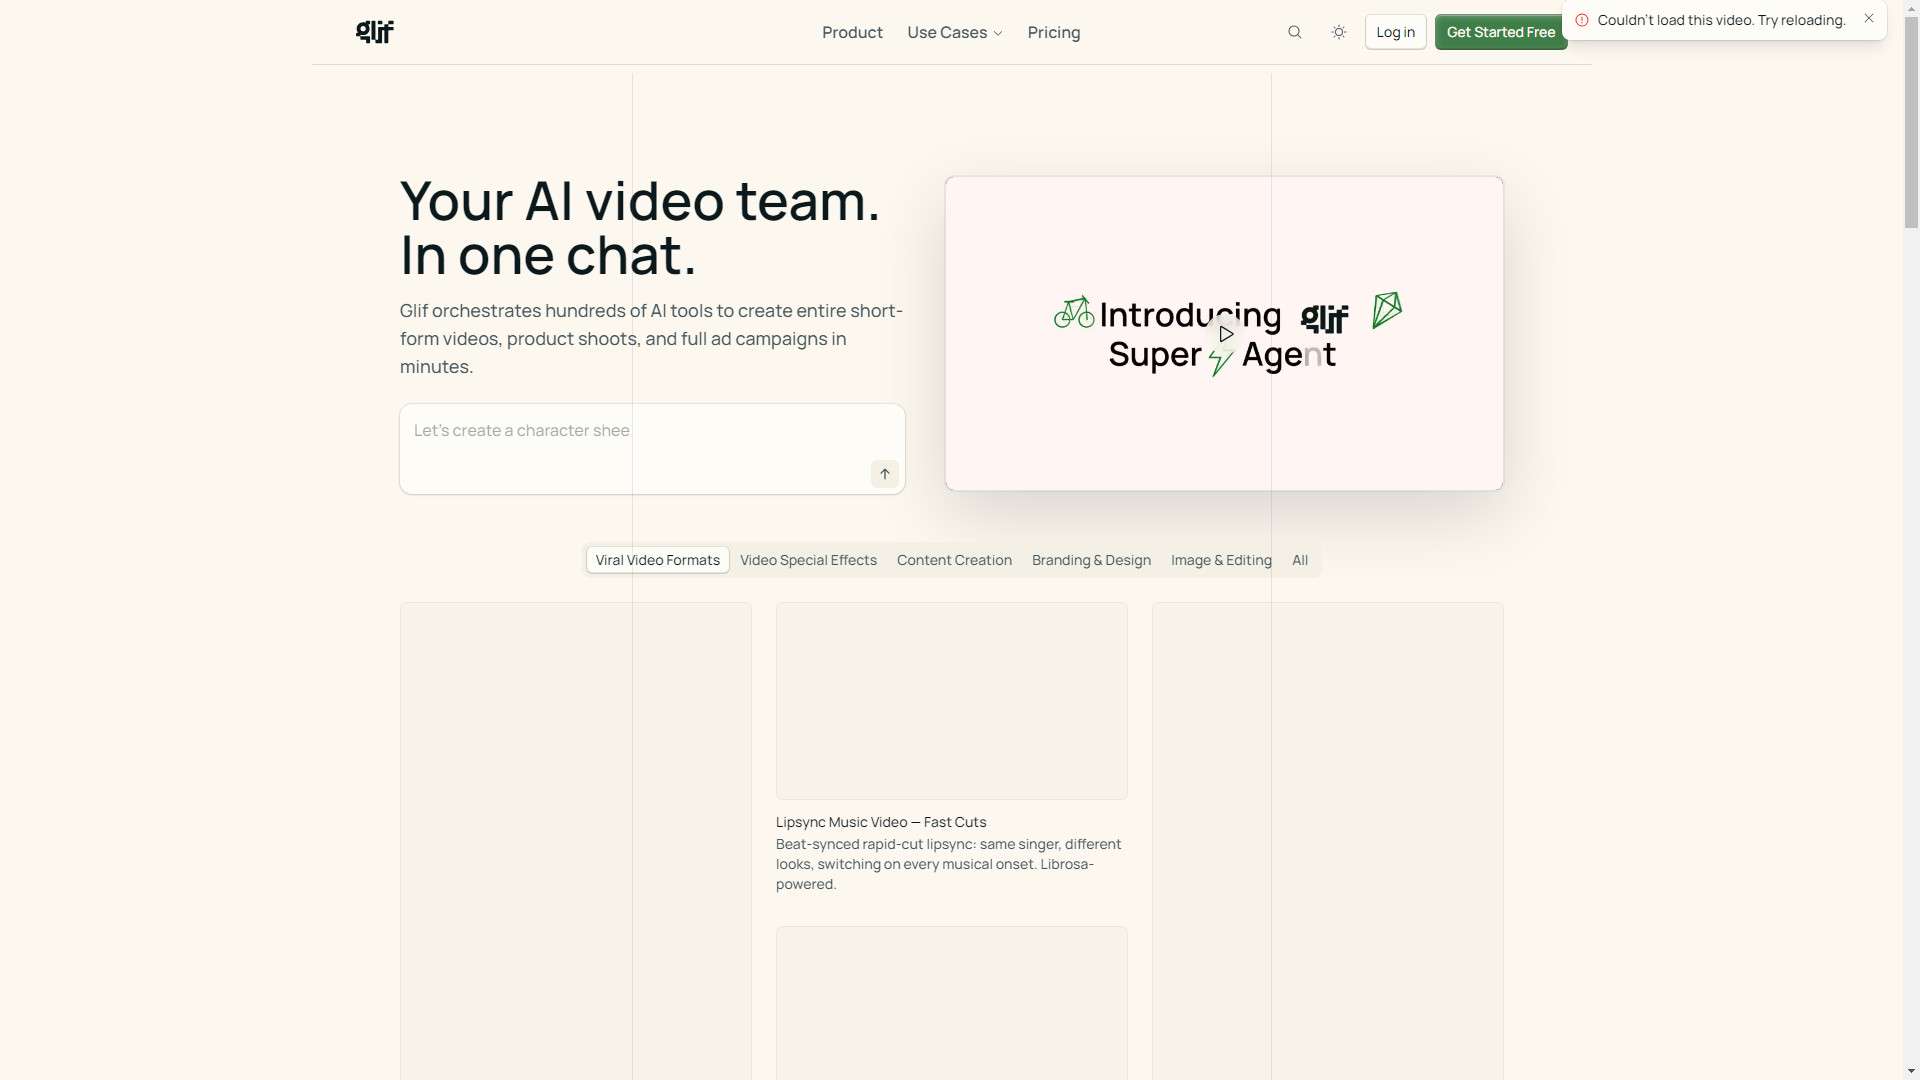The width and height of the screenshot is (1920, 1080).
Task: Play the Introducing Super Agent video
Action: tap(1226, 334)
